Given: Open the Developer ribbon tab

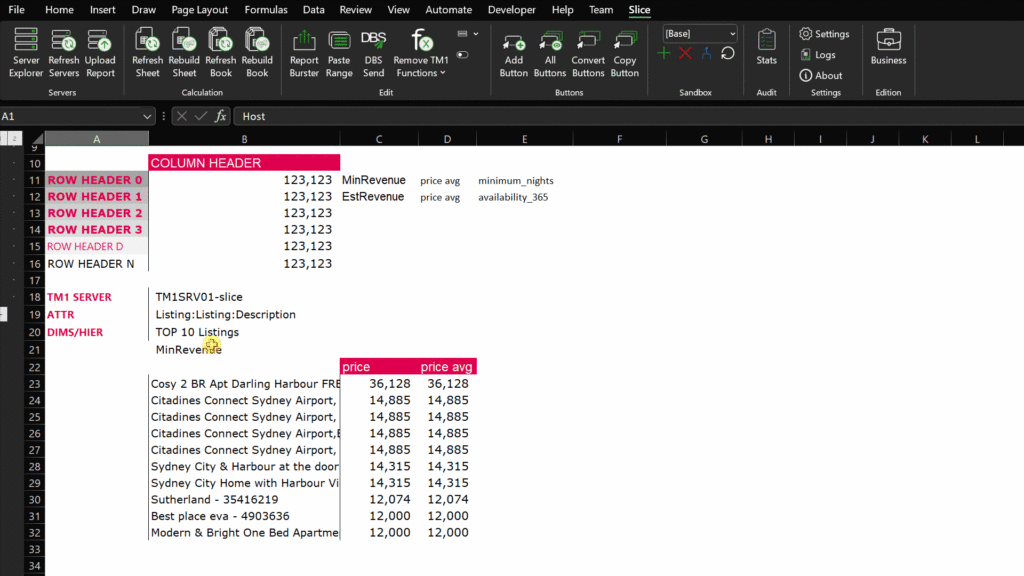Looking at the screenshot, I should pyautogui.click(x=511, y=10).
